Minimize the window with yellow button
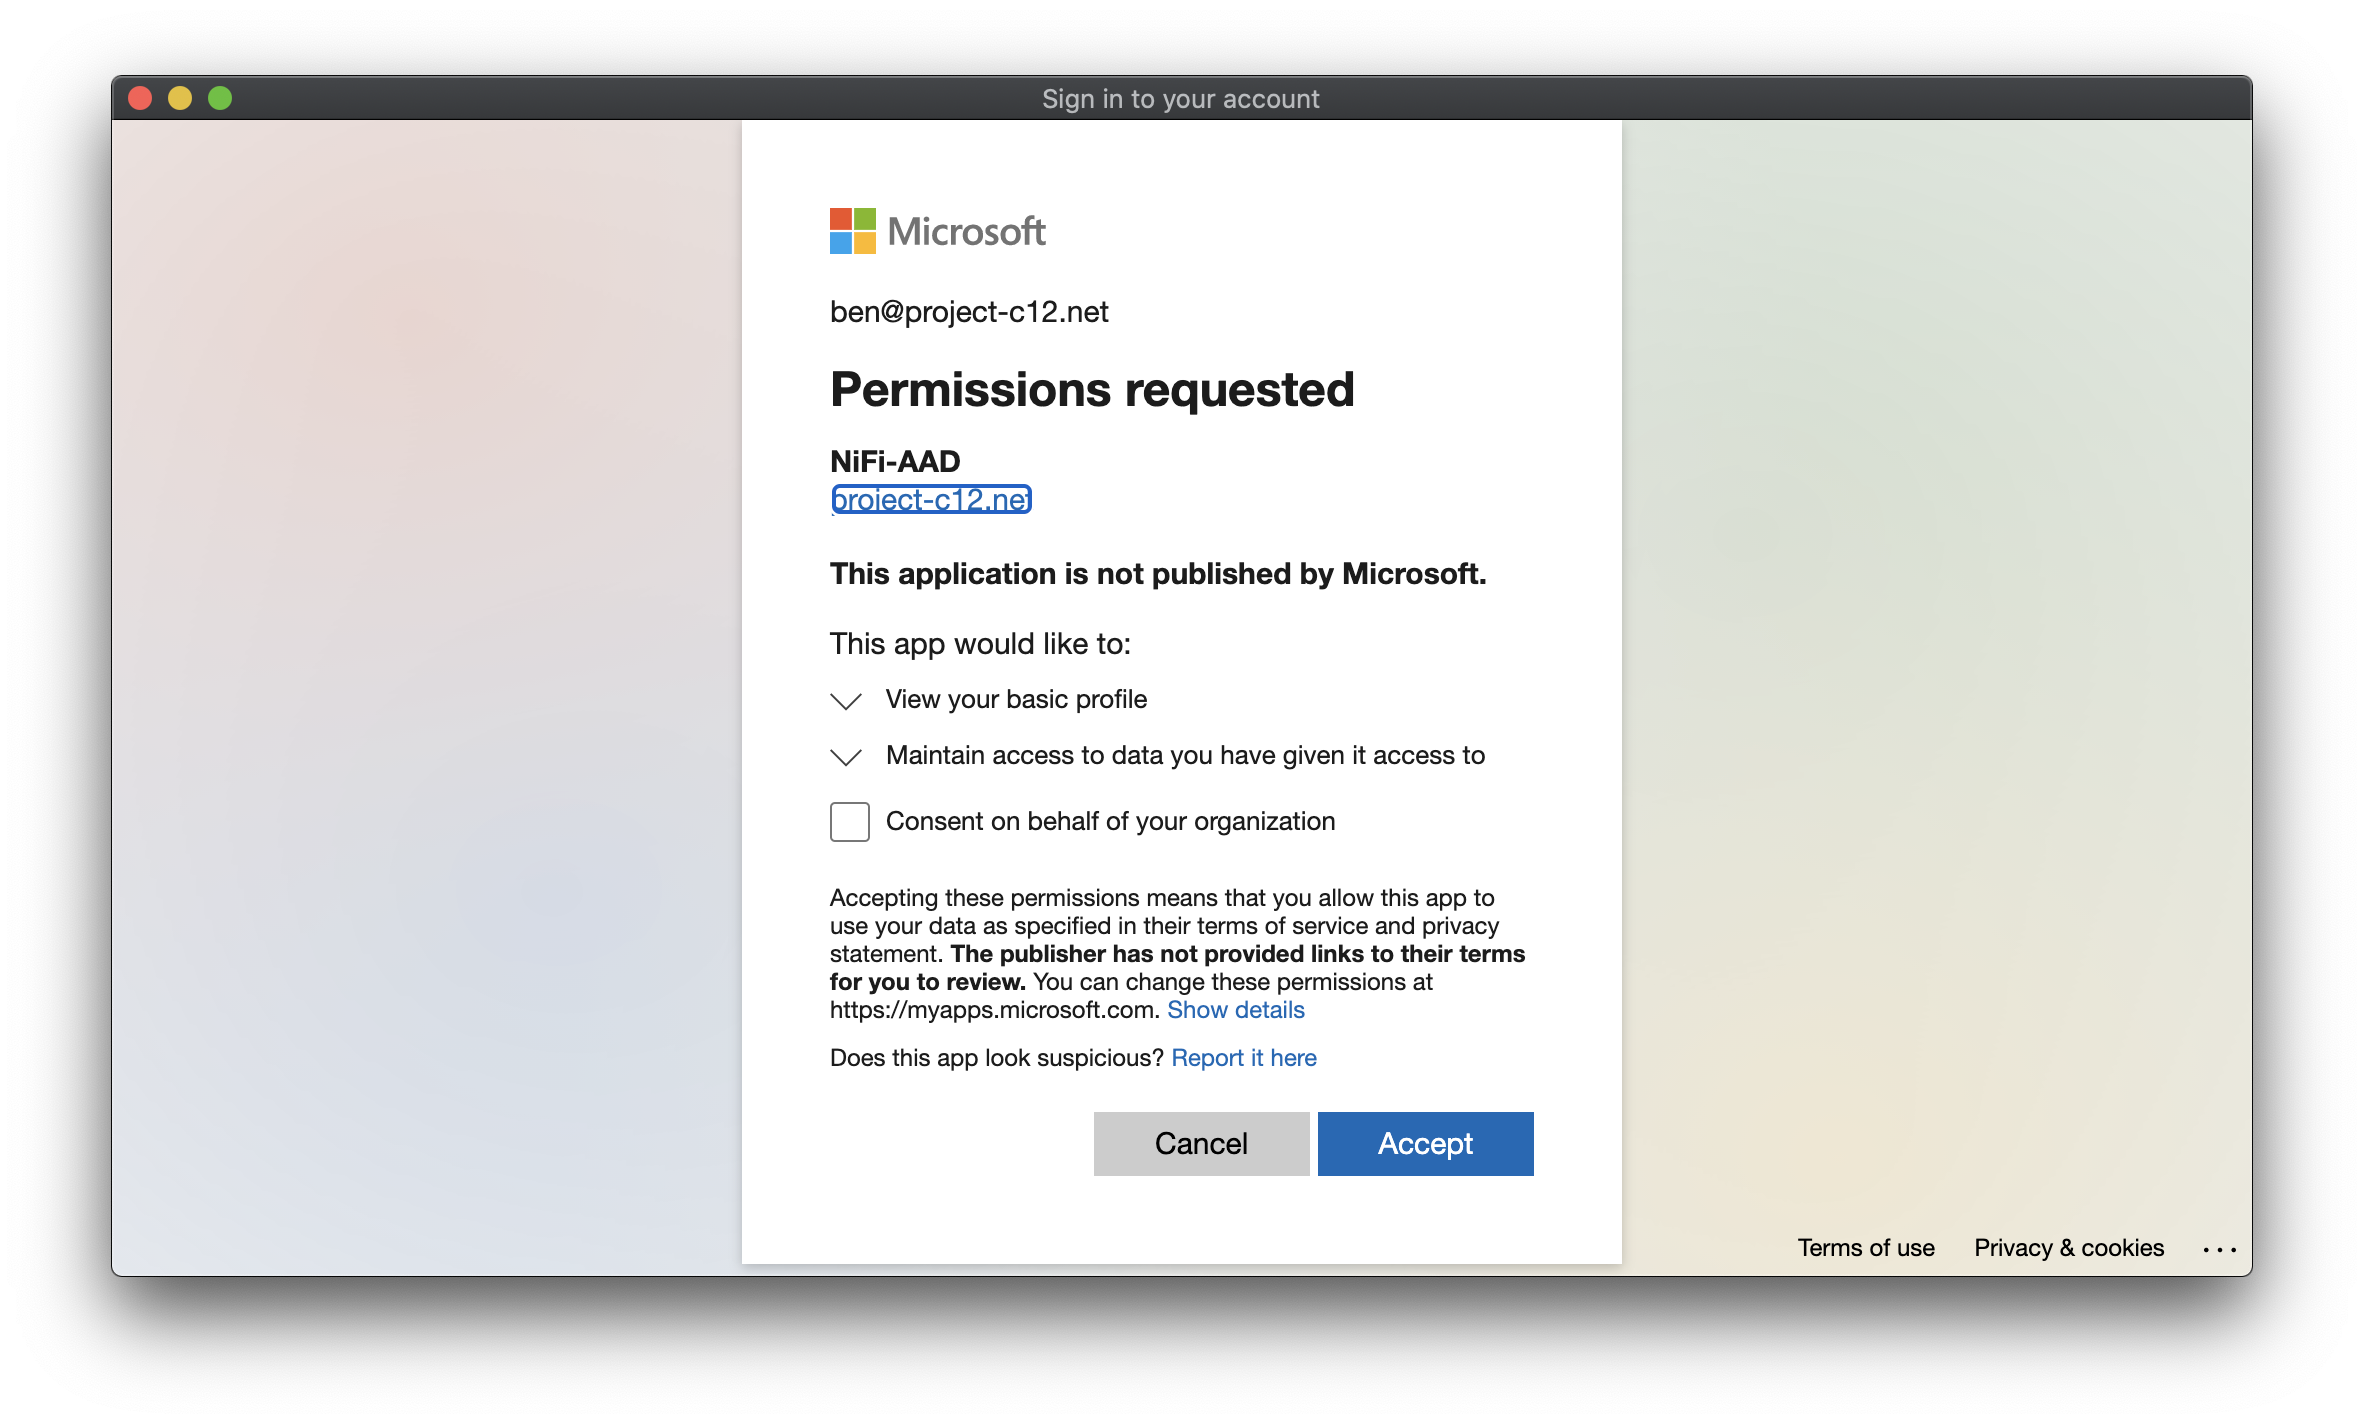Image resolution: width=2364 pixels, height=1424 pixels. tap(180, 98)
